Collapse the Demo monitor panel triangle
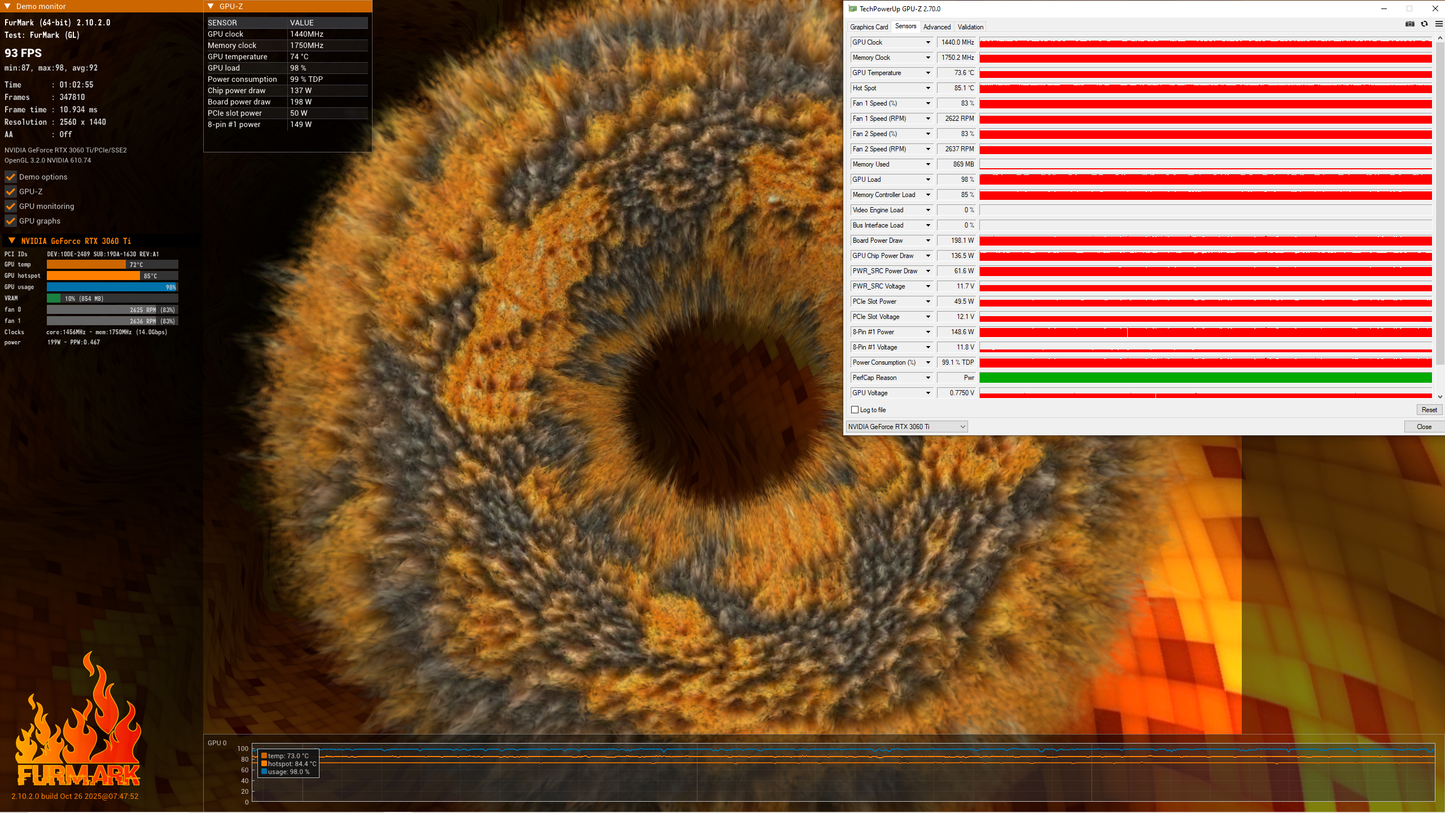Screen dimensions: 1445x813 click(8, 6)
